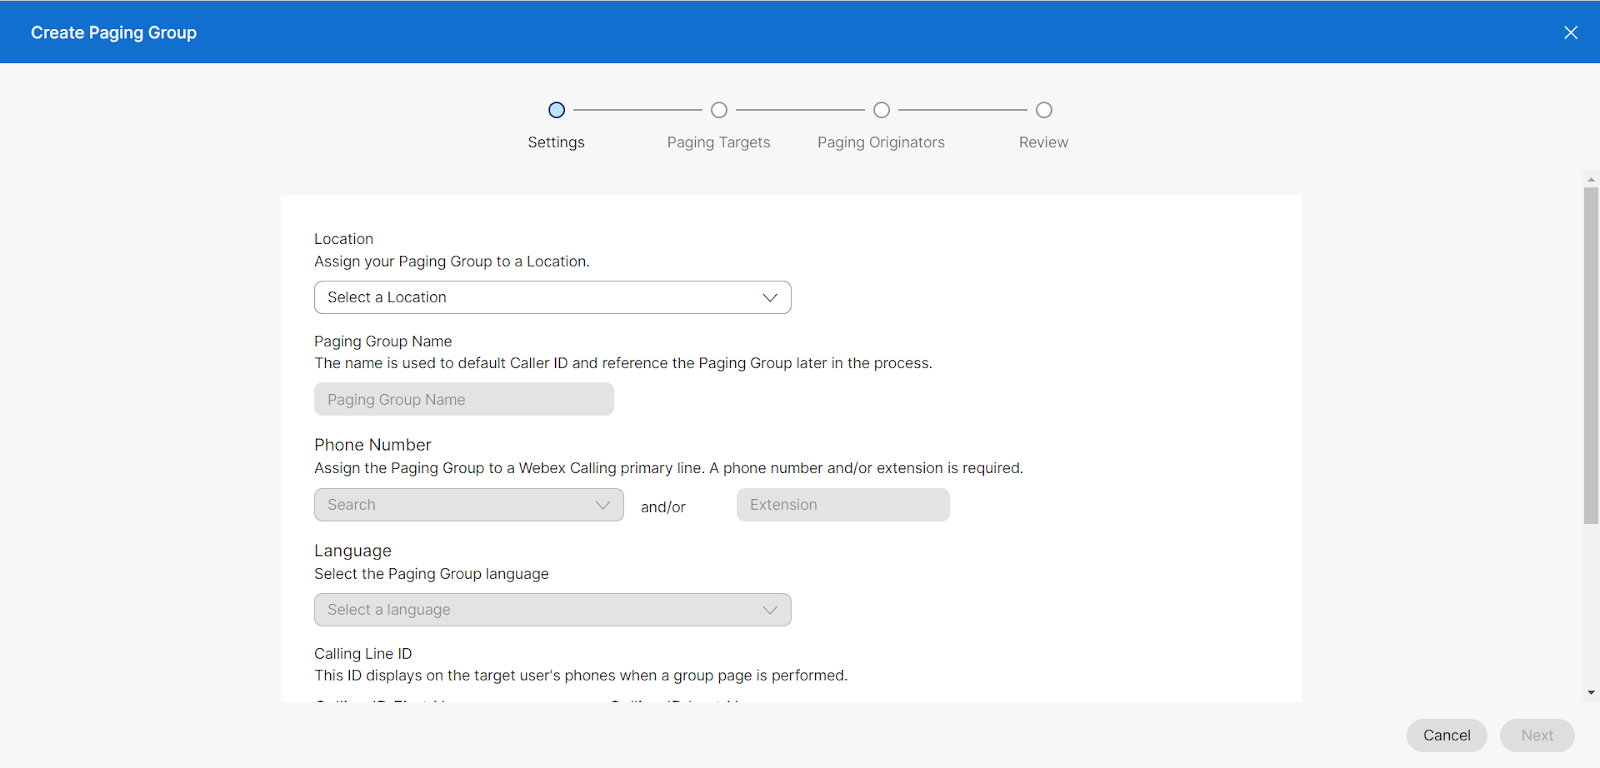
Task: Click 'Assign your Paging Group to a Location.' text
Action: (452, 261)
